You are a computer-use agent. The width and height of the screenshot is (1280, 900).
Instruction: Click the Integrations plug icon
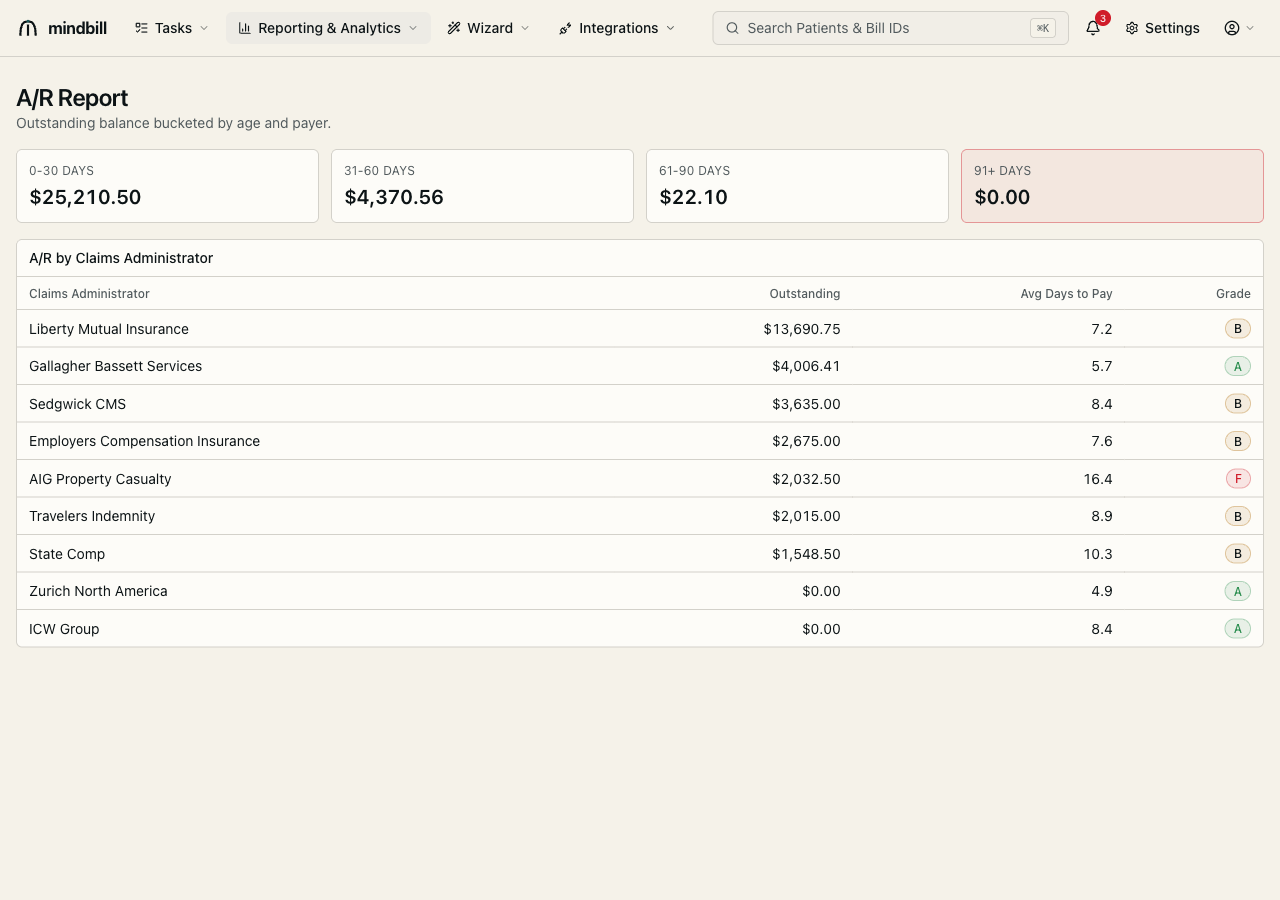coord(566,28)
